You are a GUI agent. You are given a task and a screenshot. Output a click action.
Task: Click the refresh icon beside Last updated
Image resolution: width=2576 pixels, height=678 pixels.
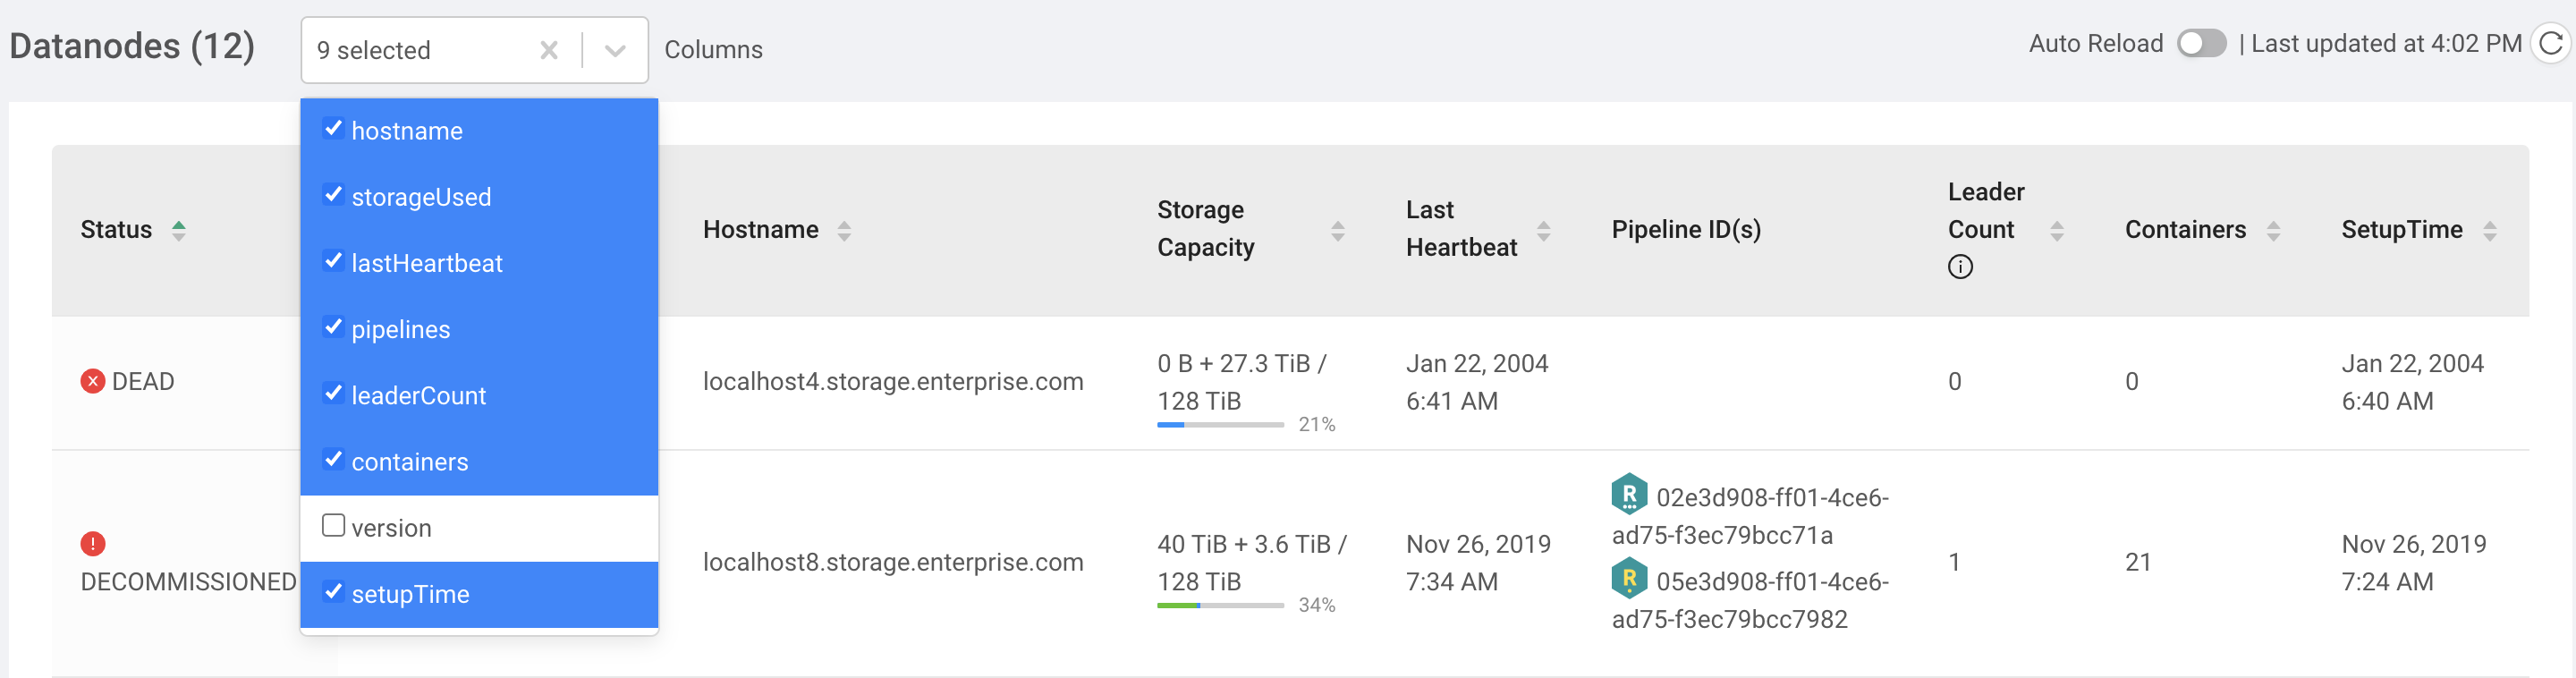tap(2551, 44)
